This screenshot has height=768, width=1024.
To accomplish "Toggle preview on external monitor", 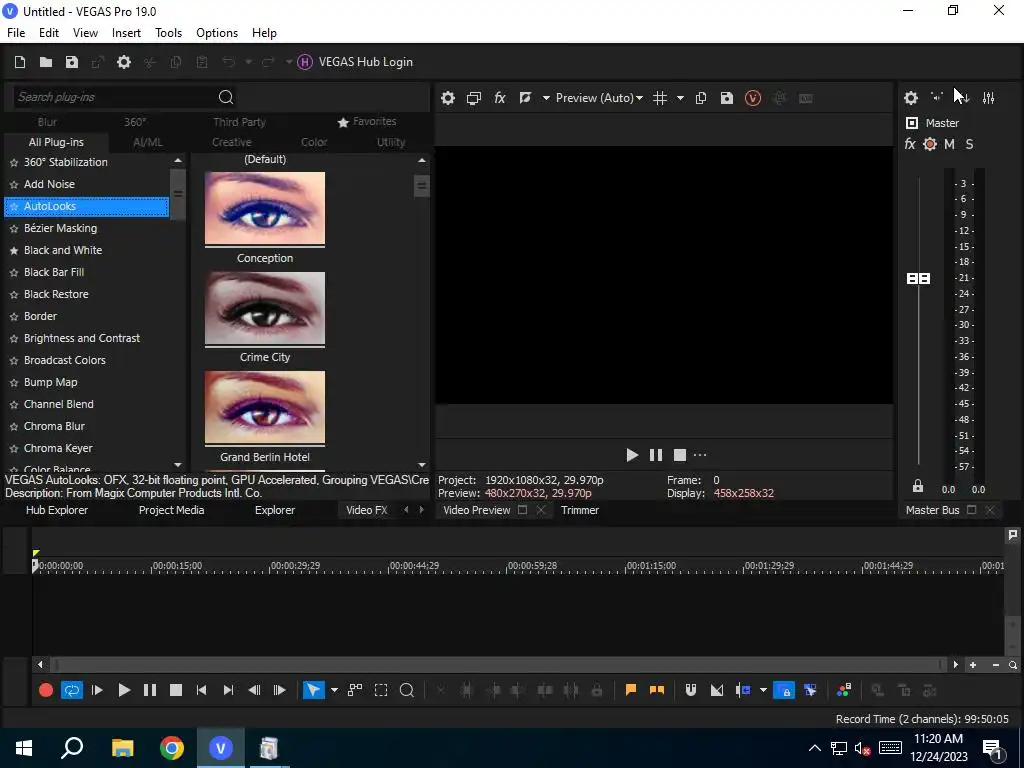I will pos(473,98).
